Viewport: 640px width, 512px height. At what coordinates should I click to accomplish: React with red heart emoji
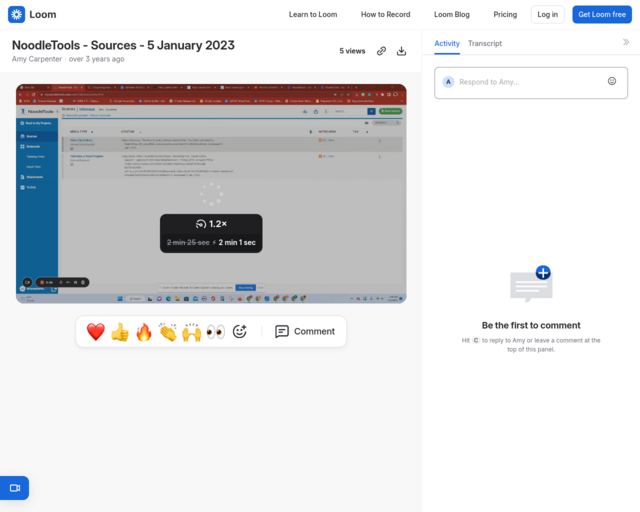click(x=96, y=332)
